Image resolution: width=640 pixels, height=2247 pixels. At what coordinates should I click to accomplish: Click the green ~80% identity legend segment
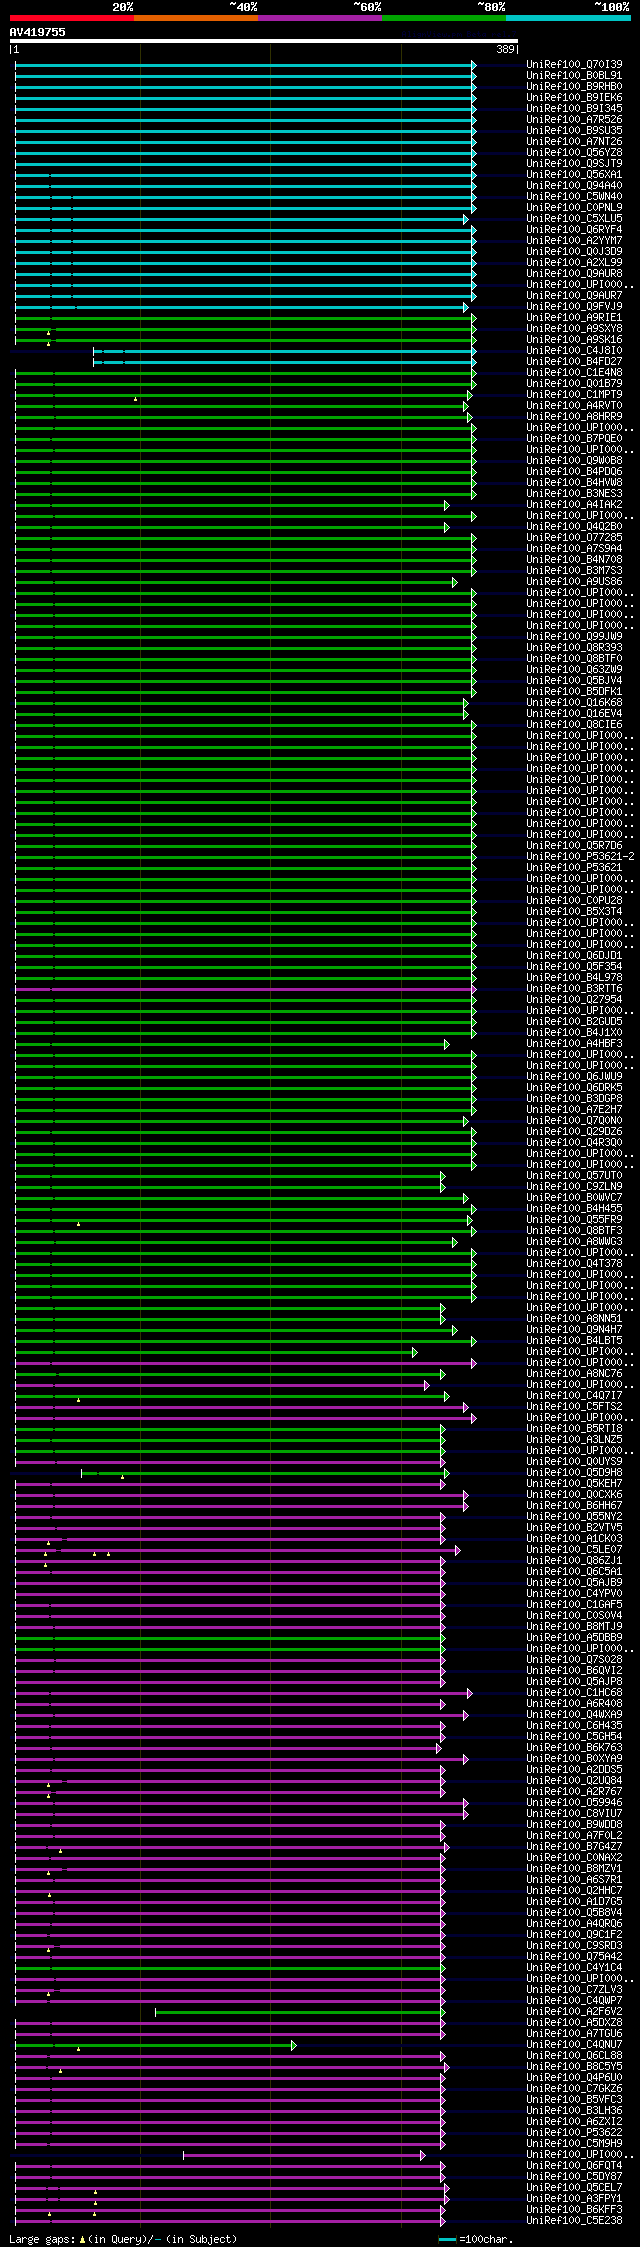(x=444, y=18)
